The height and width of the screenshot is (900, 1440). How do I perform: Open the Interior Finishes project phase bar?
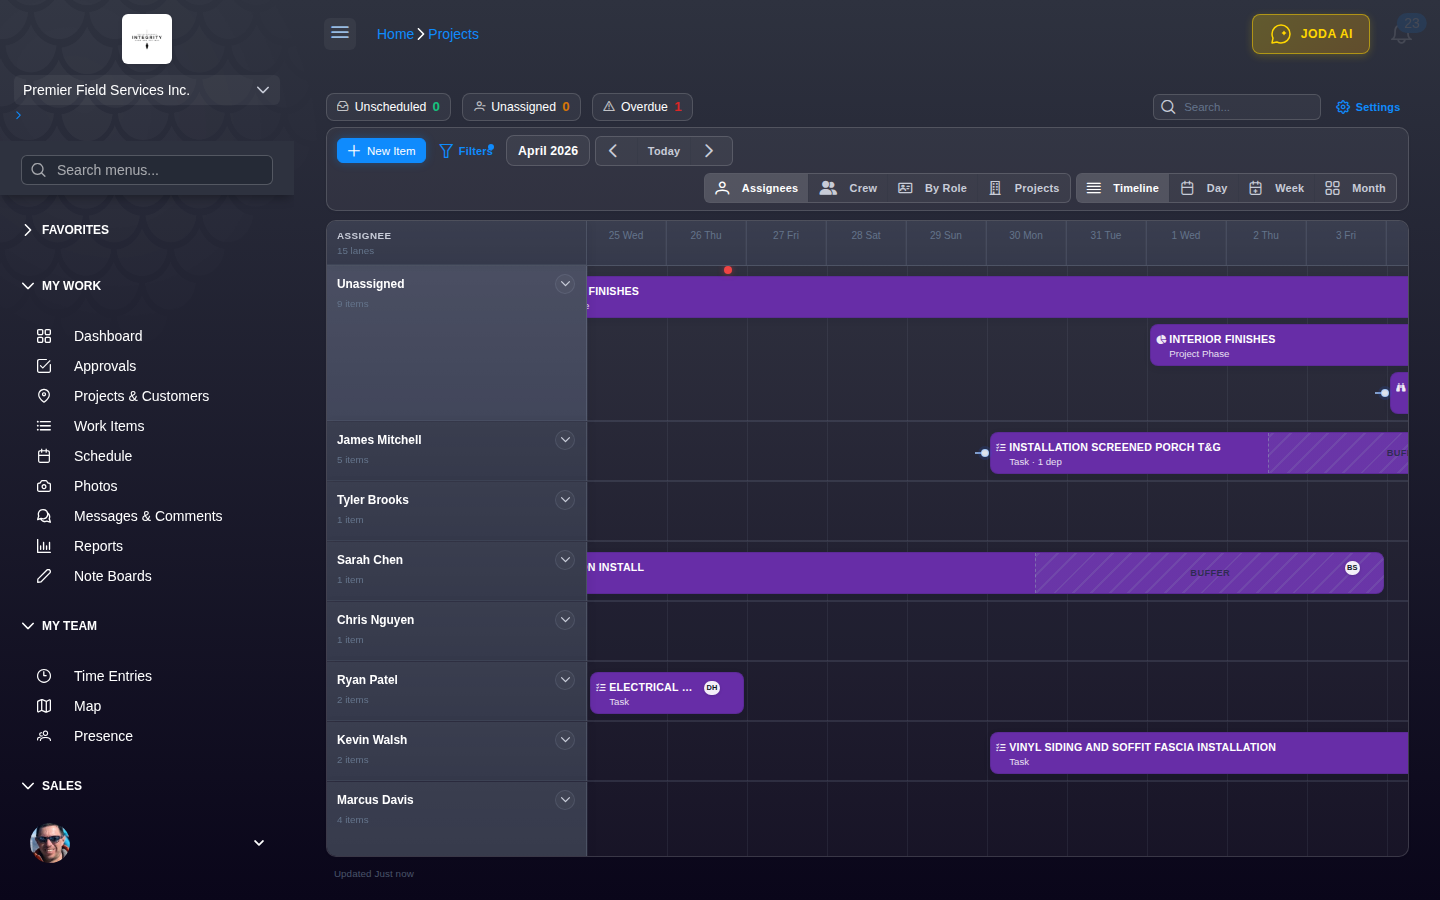coord(1279,345)
